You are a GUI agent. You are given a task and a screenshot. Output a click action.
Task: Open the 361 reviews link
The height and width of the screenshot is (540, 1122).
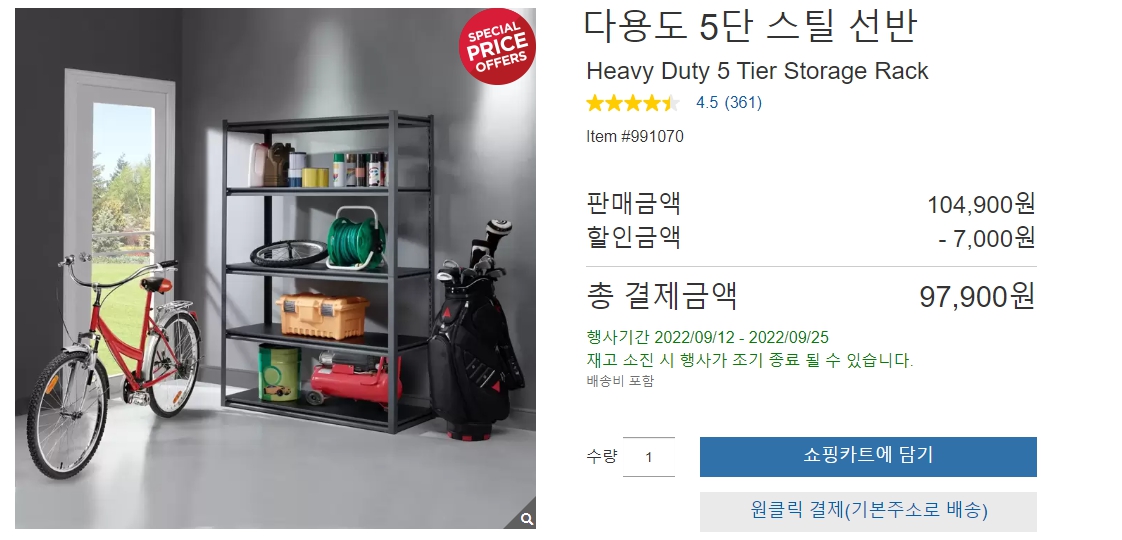tap(743, 102)
